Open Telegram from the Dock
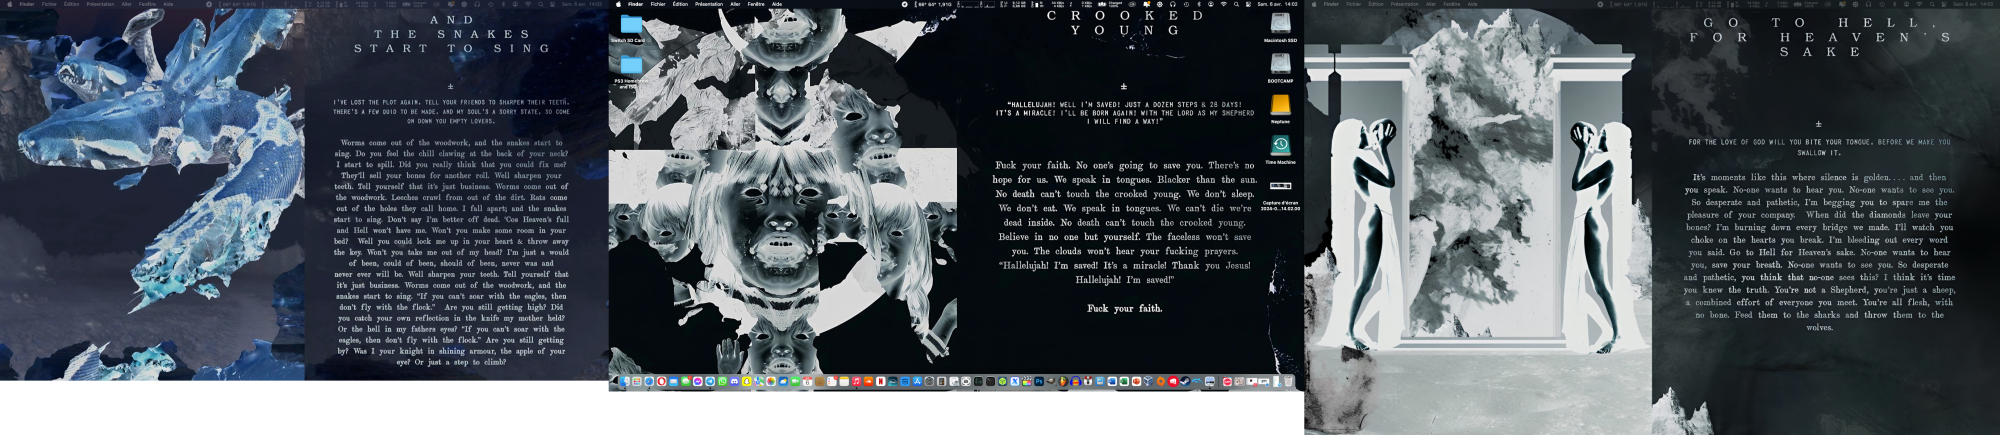The height and width of the screenshot is (435, 2000). tap(710, 381)
